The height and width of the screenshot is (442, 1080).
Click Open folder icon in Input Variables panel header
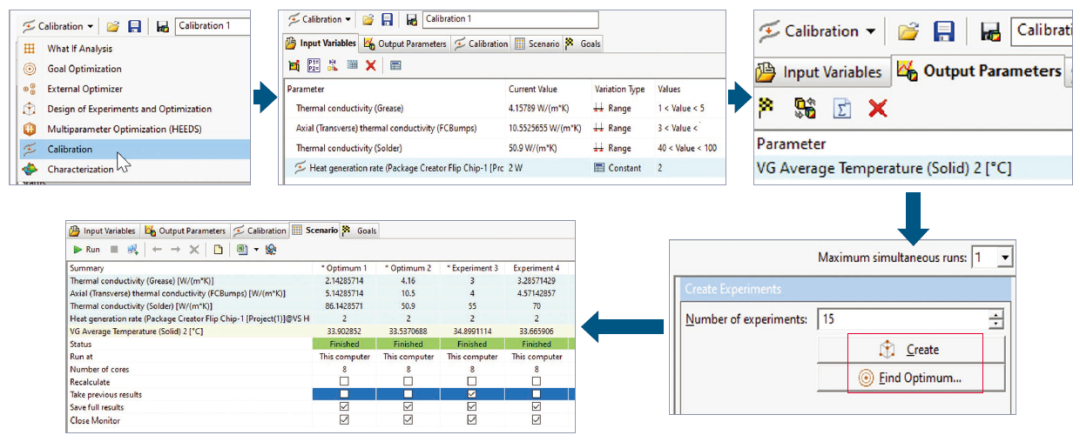(x=368, y=19)
